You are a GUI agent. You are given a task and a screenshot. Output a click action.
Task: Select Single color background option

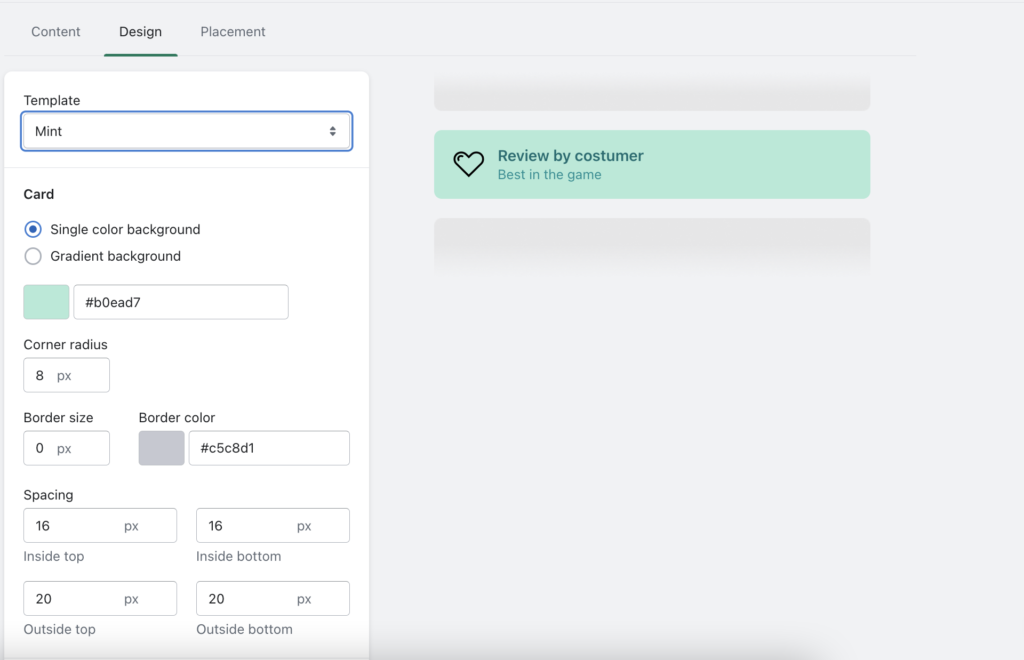click(33, 229)
